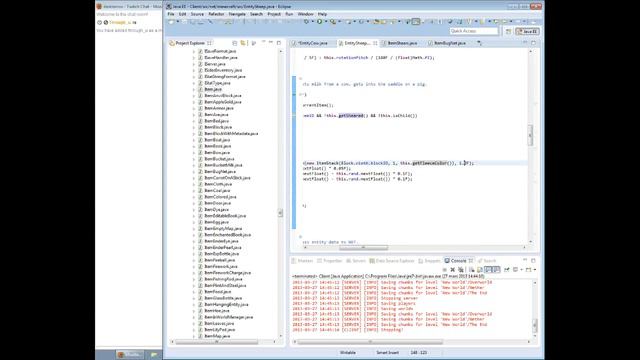The height and width of the screenshot is (360, 640).
Task: Switch to the Properties view tab
Action: tap(329, 261)
